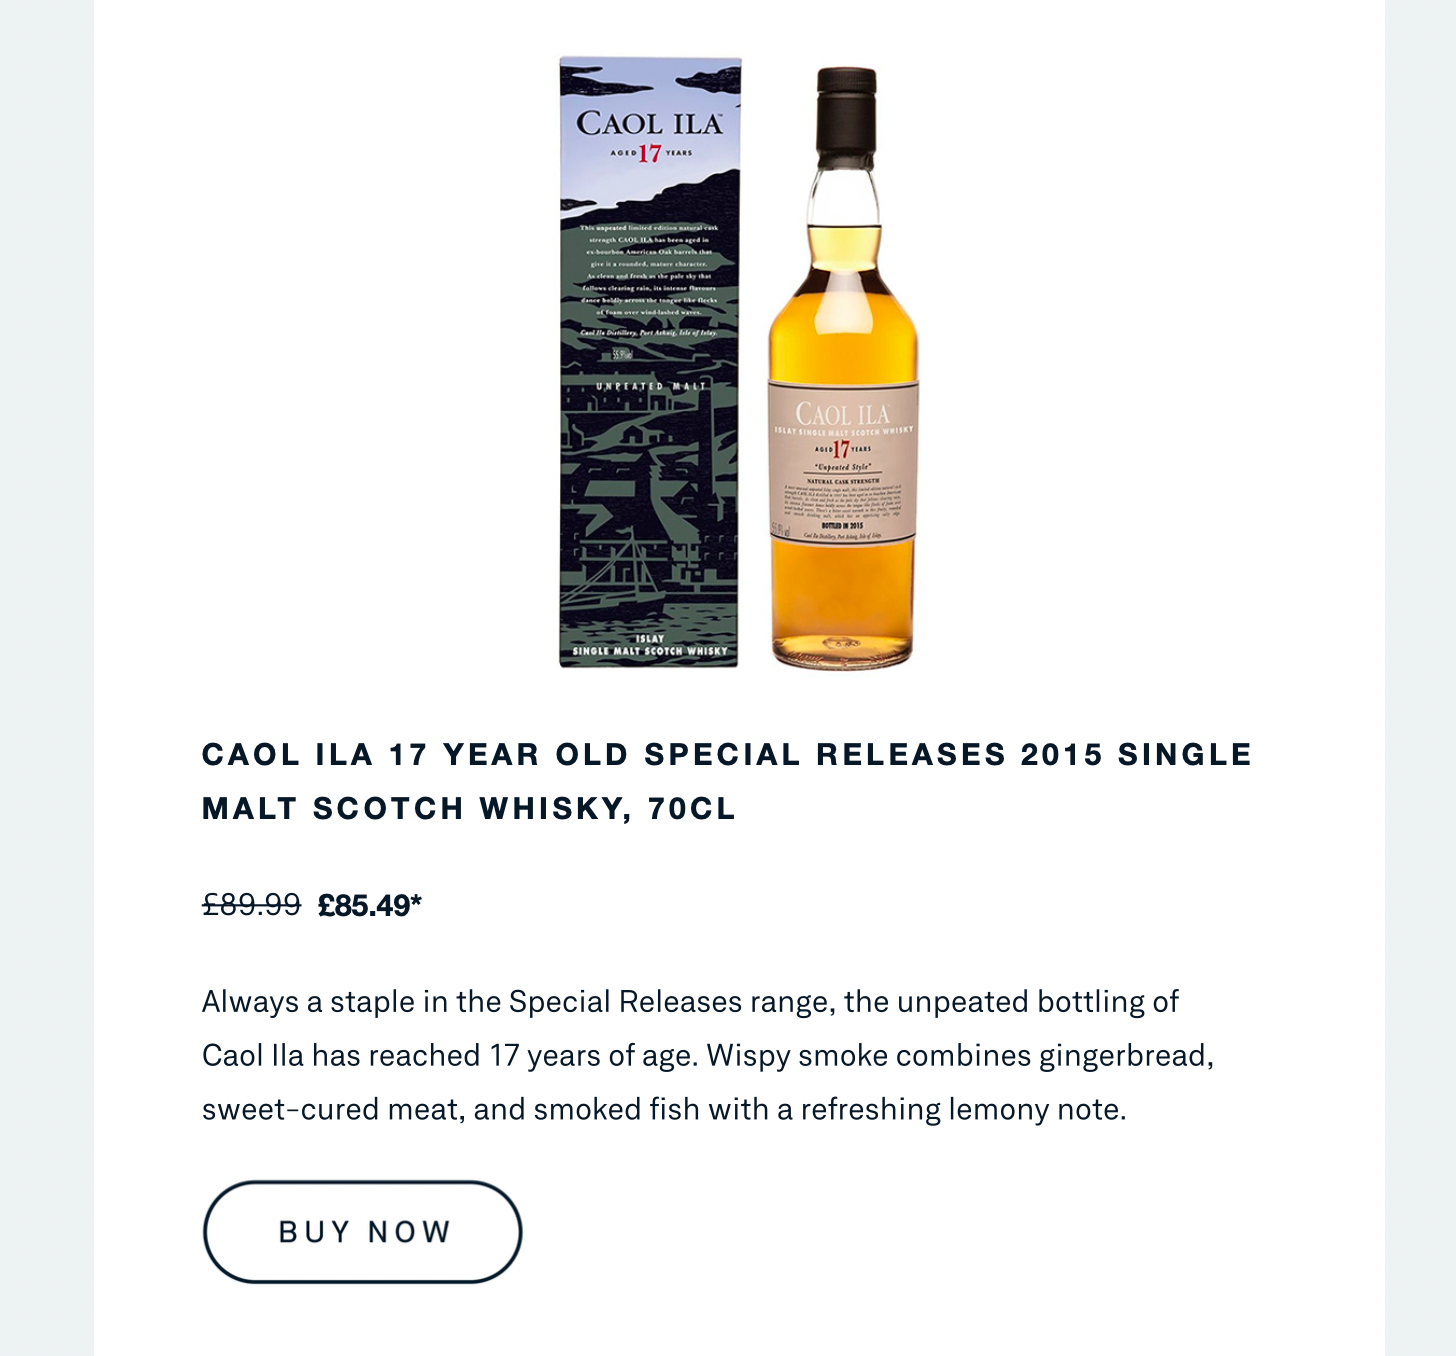Click the CAOL ILA logo on the box
The image size is (1456, 1356).
tap(650, 124)
